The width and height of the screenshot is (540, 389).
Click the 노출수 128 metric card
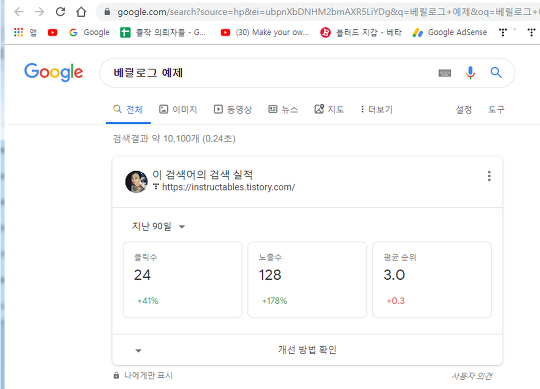[307, 280]
